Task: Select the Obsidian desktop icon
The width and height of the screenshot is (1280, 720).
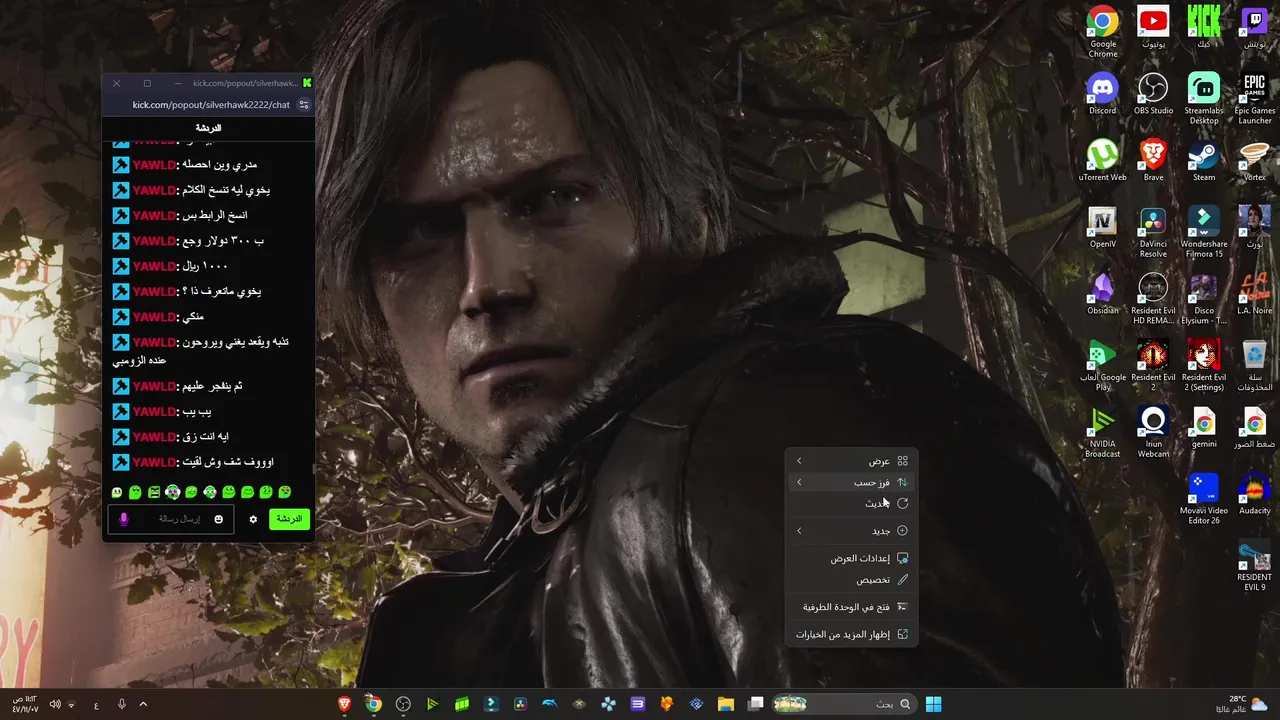Action: pyautogui.click(x=1103, y=294)
